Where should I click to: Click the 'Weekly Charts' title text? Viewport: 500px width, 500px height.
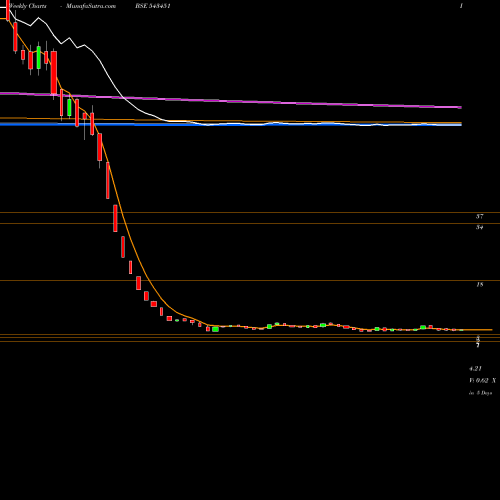pos(27,6)
